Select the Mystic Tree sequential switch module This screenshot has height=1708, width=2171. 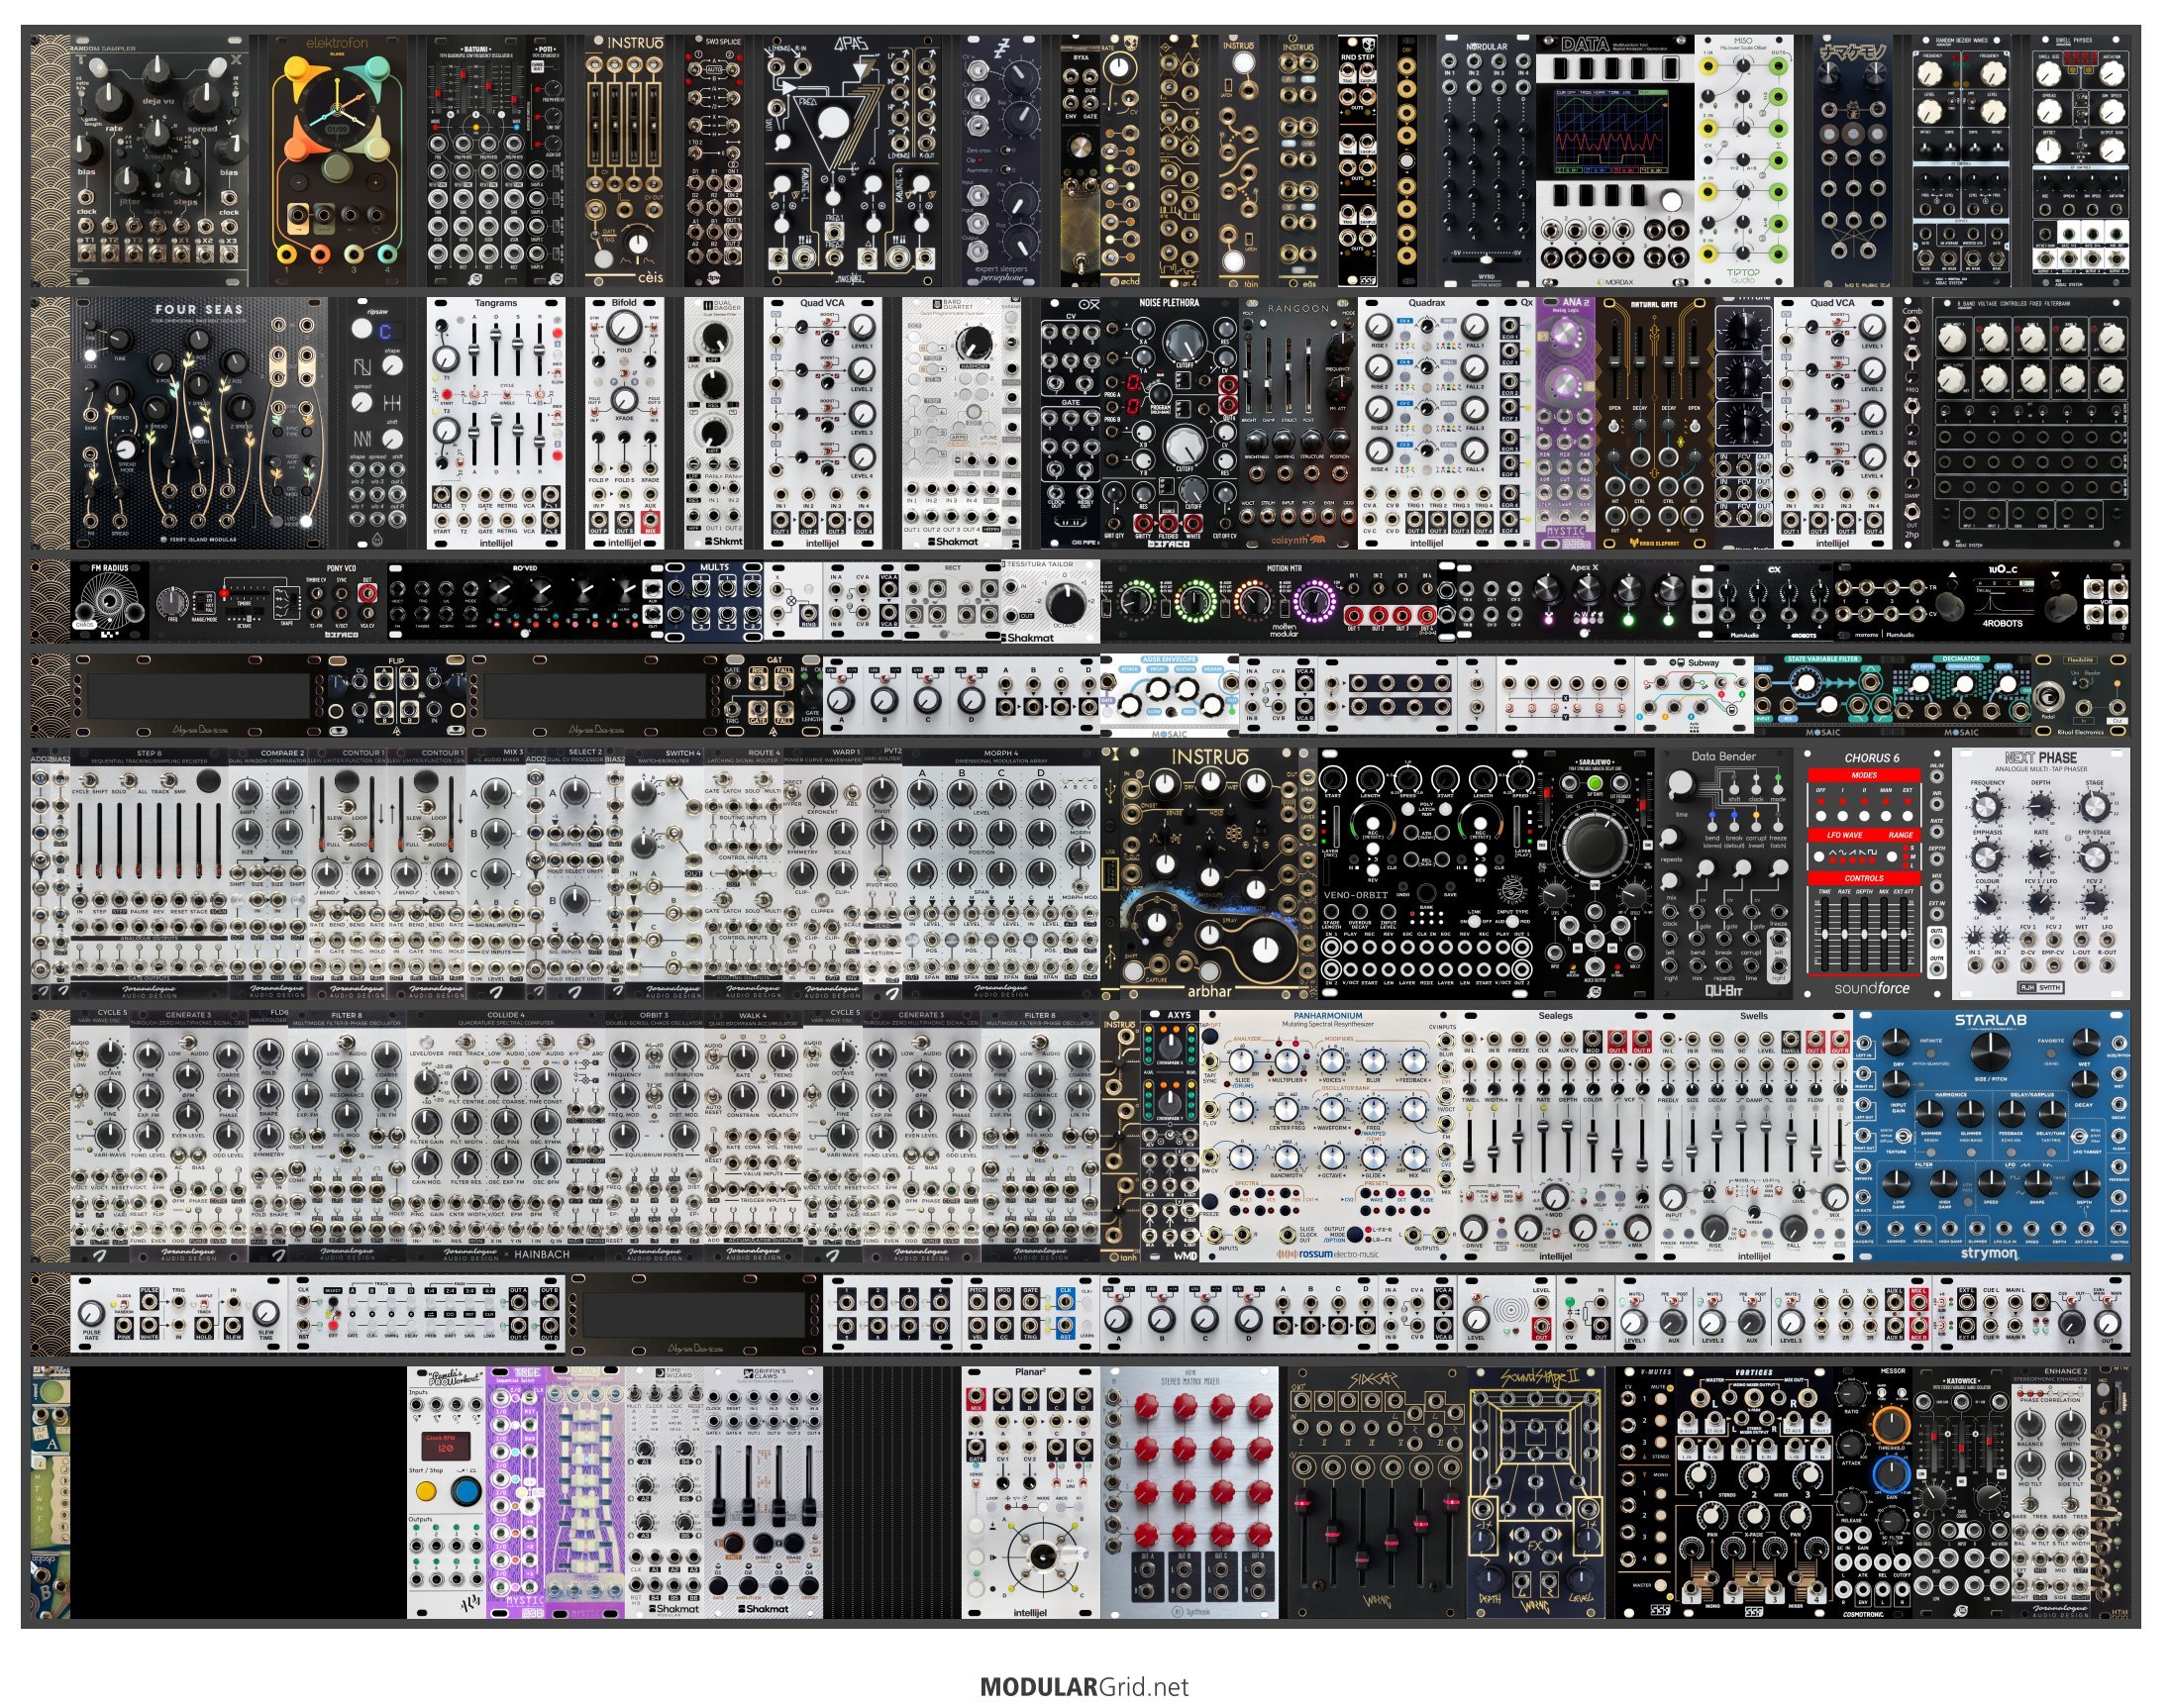pyautogui.click(x=515, y=1491)
